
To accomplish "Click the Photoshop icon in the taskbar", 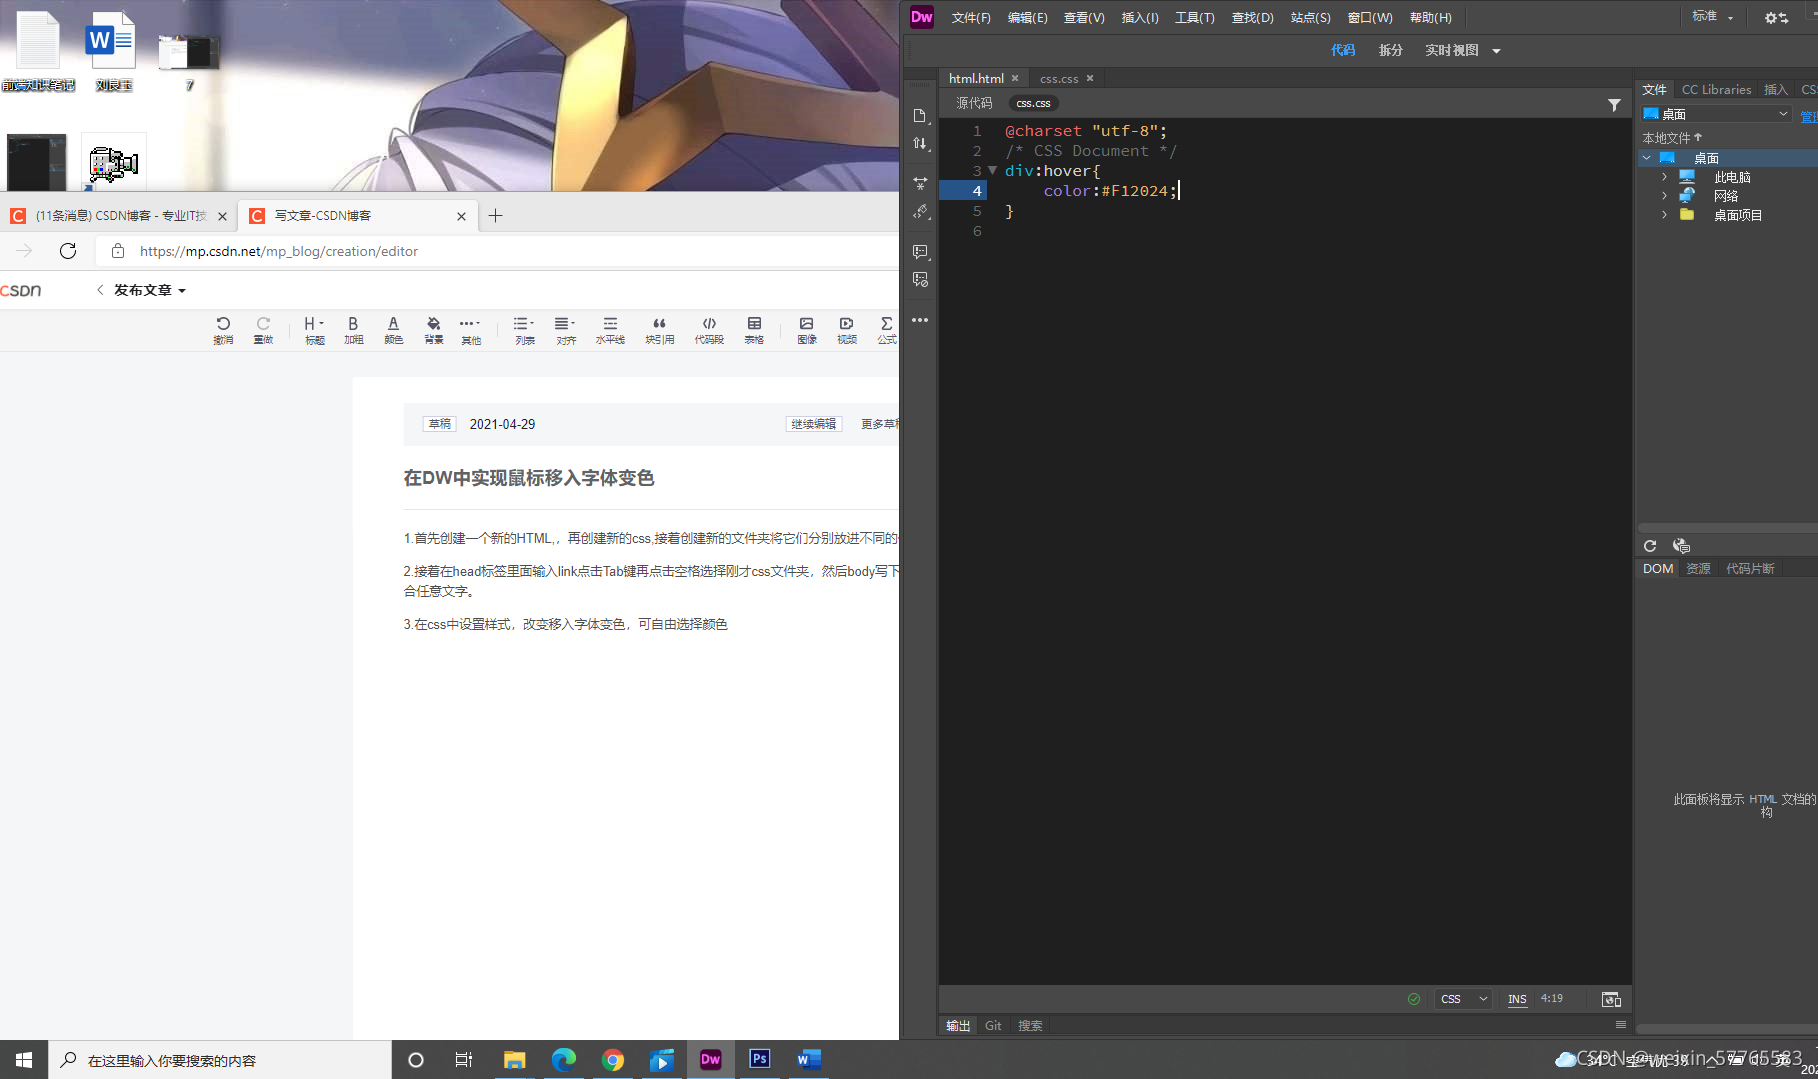I will [760, 1059].
